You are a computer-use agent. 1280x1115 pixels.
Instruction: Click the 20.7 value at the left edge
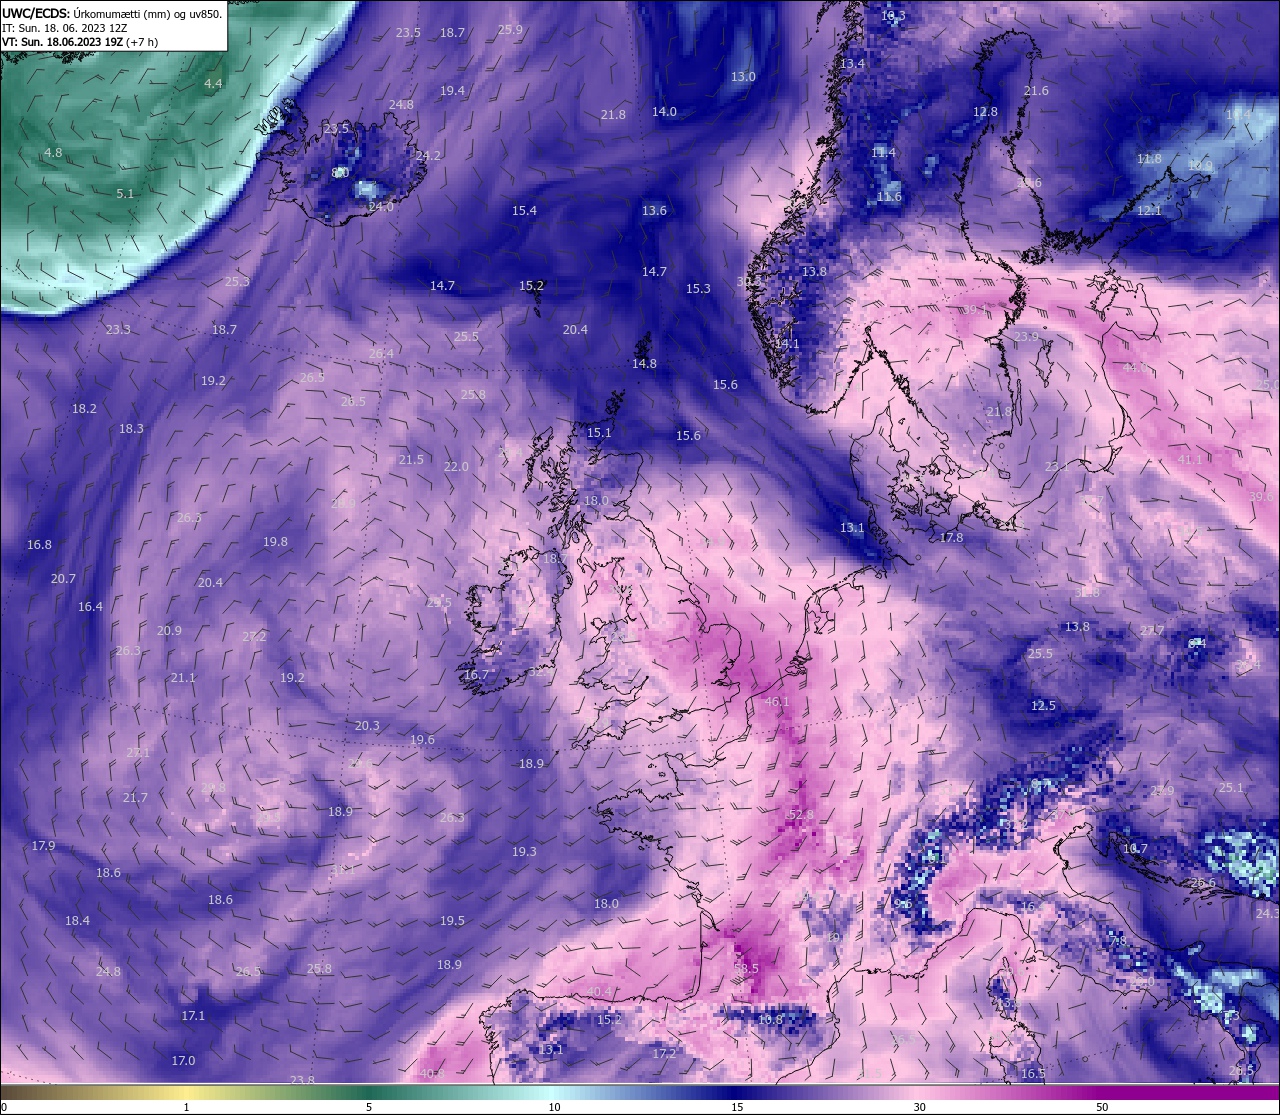pyautogui.click(x=63, y=579)
